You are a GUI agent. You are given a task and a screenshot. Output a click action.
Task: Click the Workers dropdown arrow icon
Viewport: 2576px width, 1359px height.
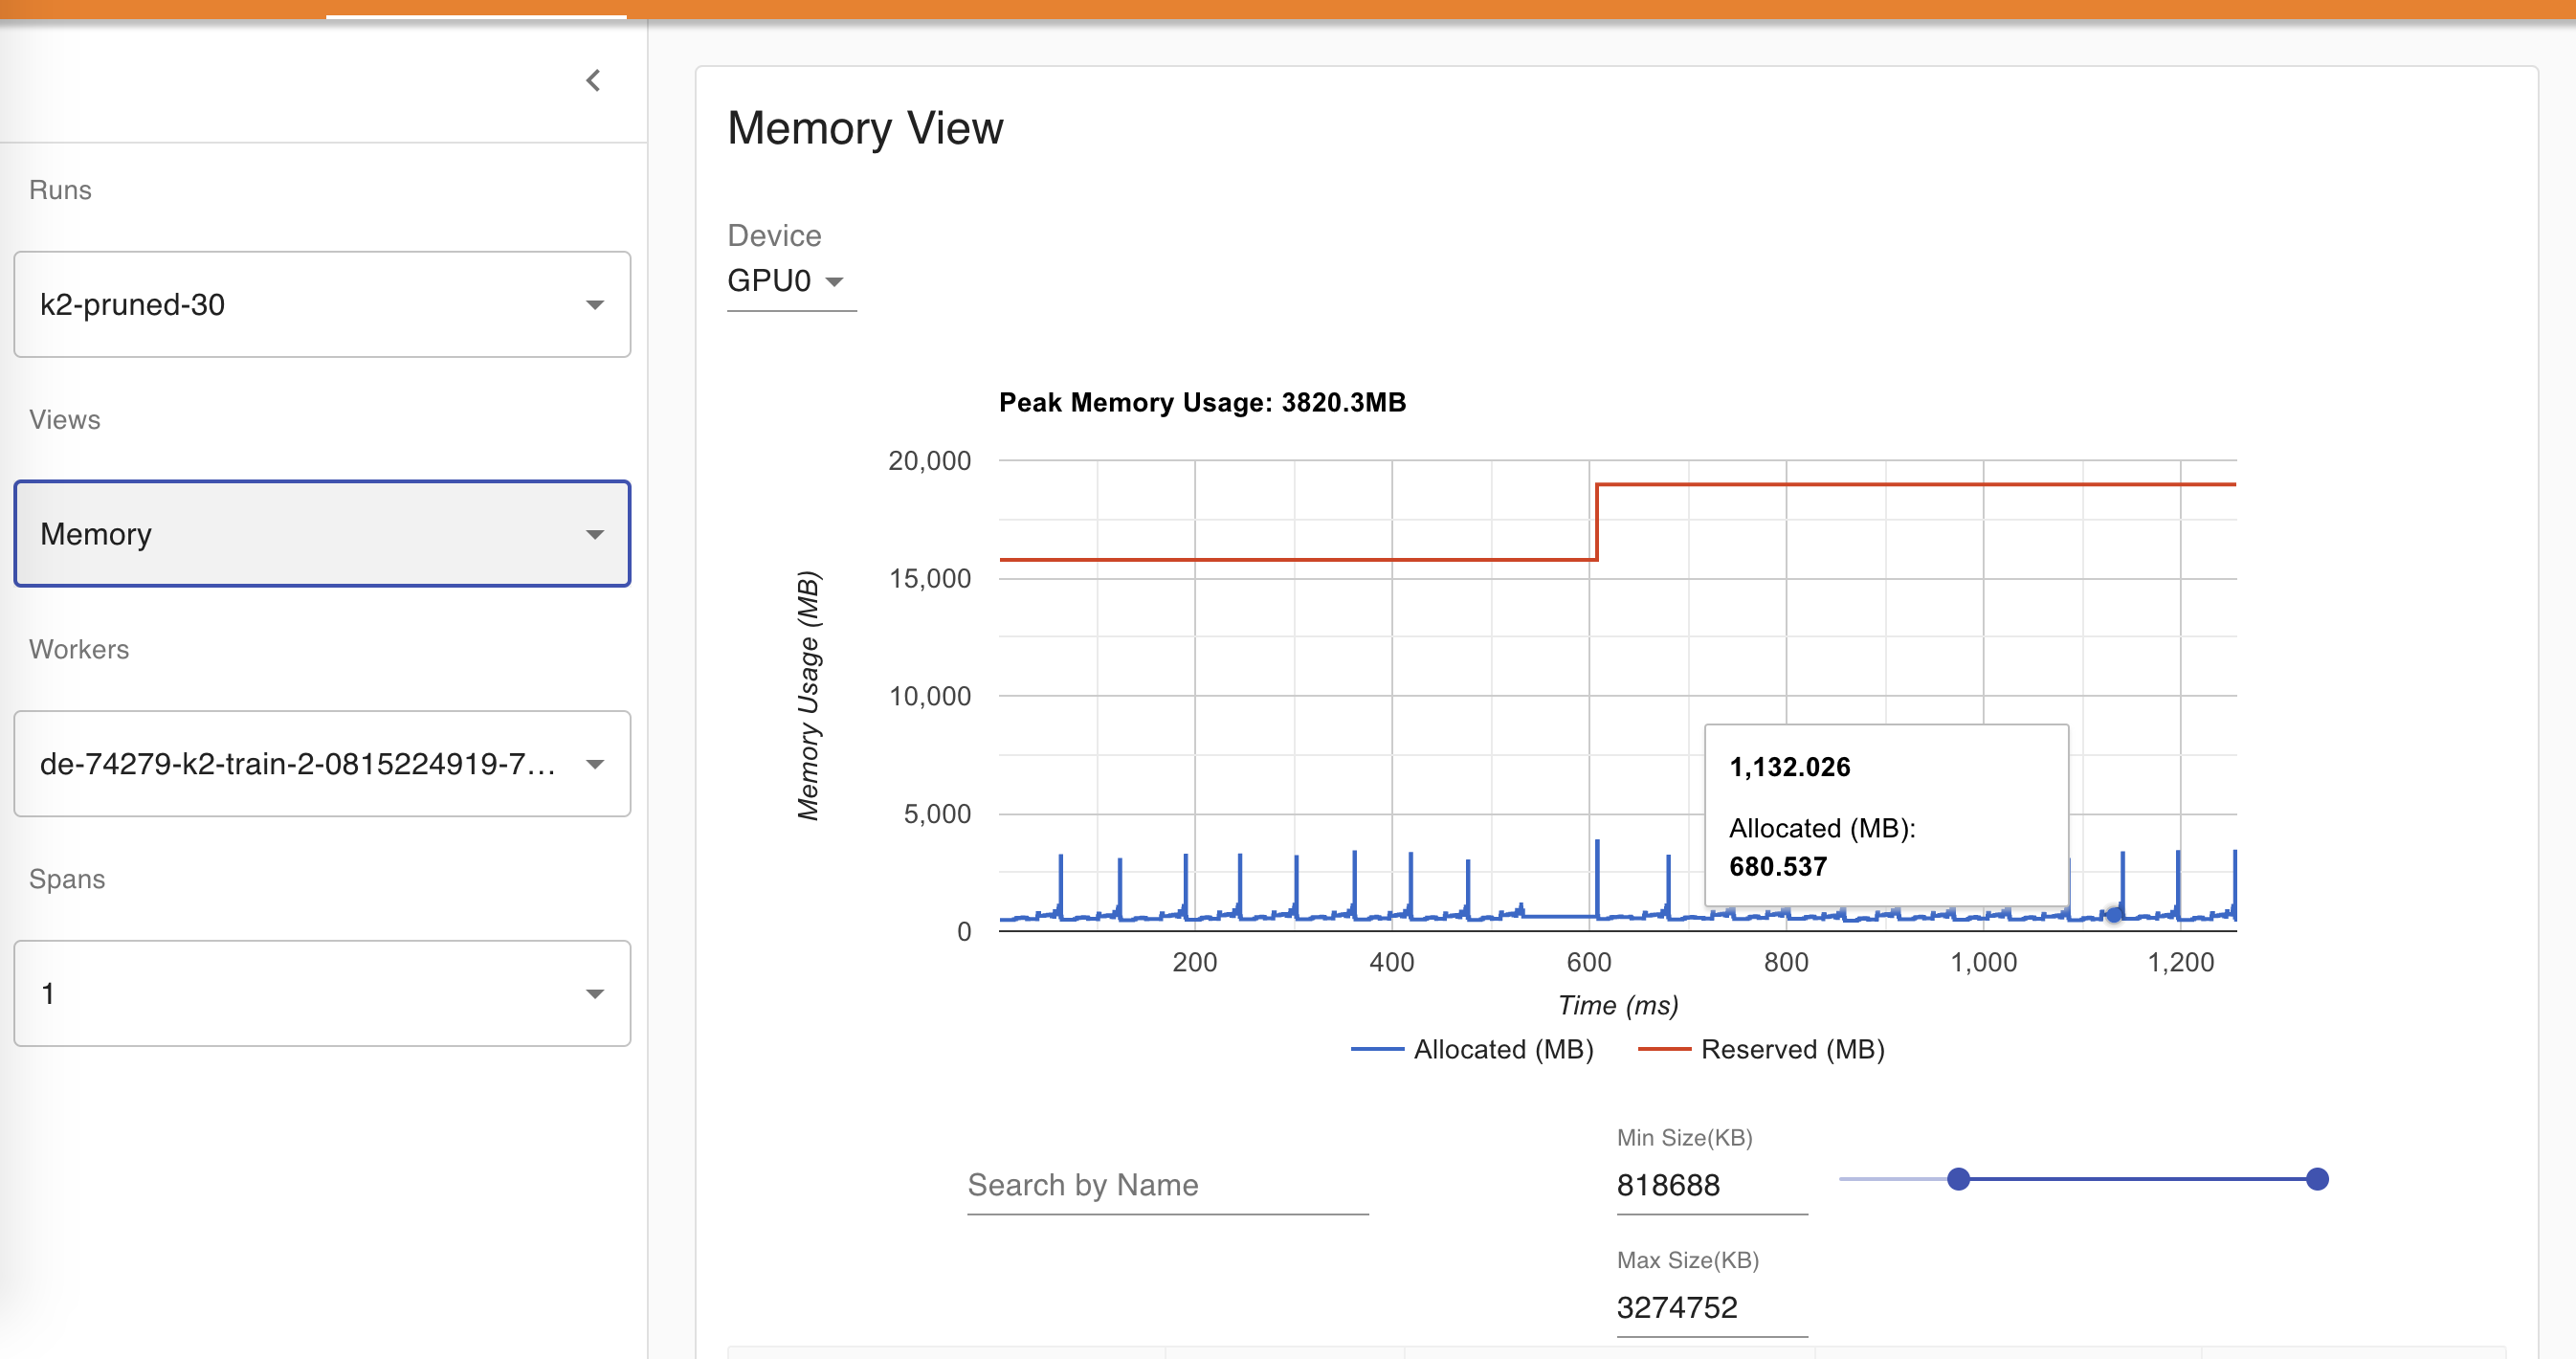(595, 765)
